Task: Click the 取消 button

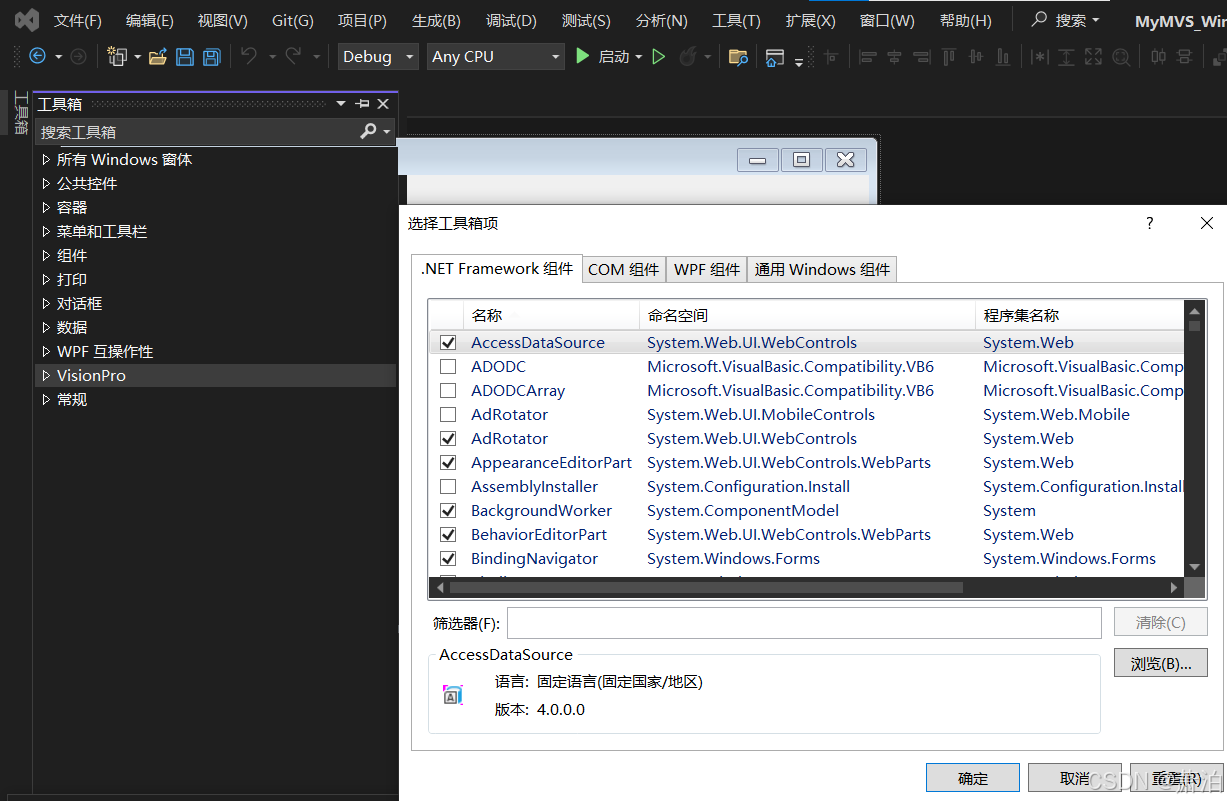Action: 1075,779
